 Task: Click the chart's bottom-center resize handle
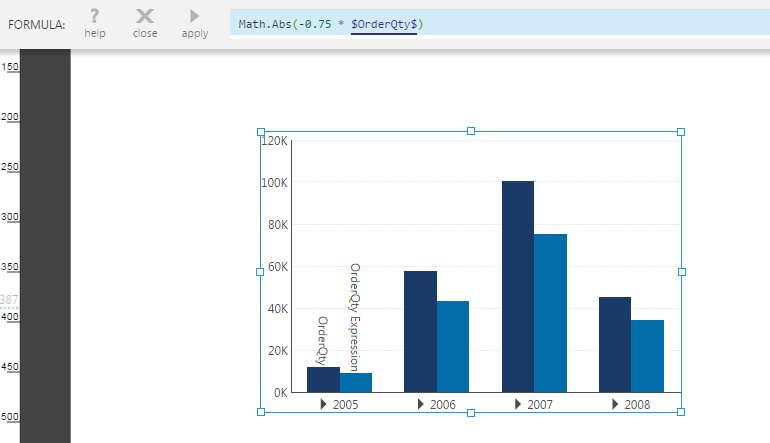(471, 412)
